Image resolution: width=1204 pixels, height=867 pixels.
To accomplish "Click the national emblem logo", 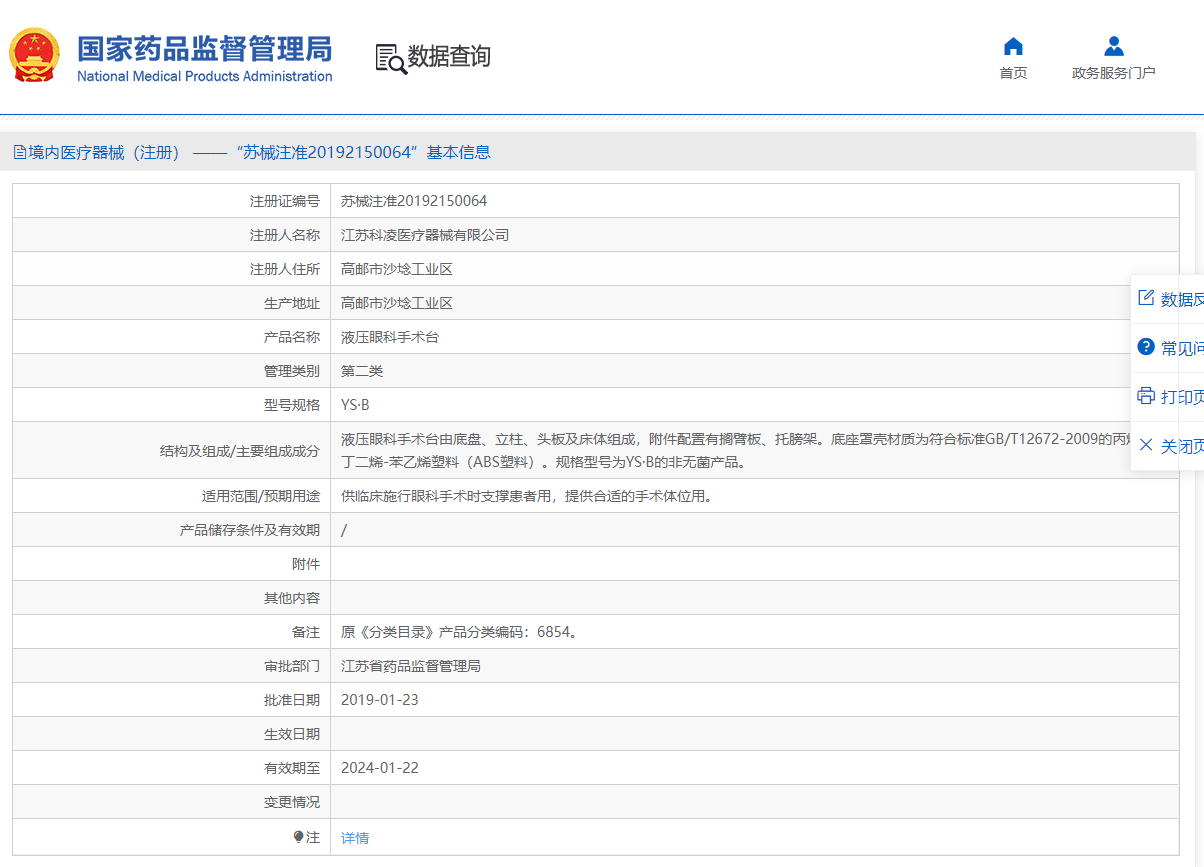I will click(x=35, y=56).
